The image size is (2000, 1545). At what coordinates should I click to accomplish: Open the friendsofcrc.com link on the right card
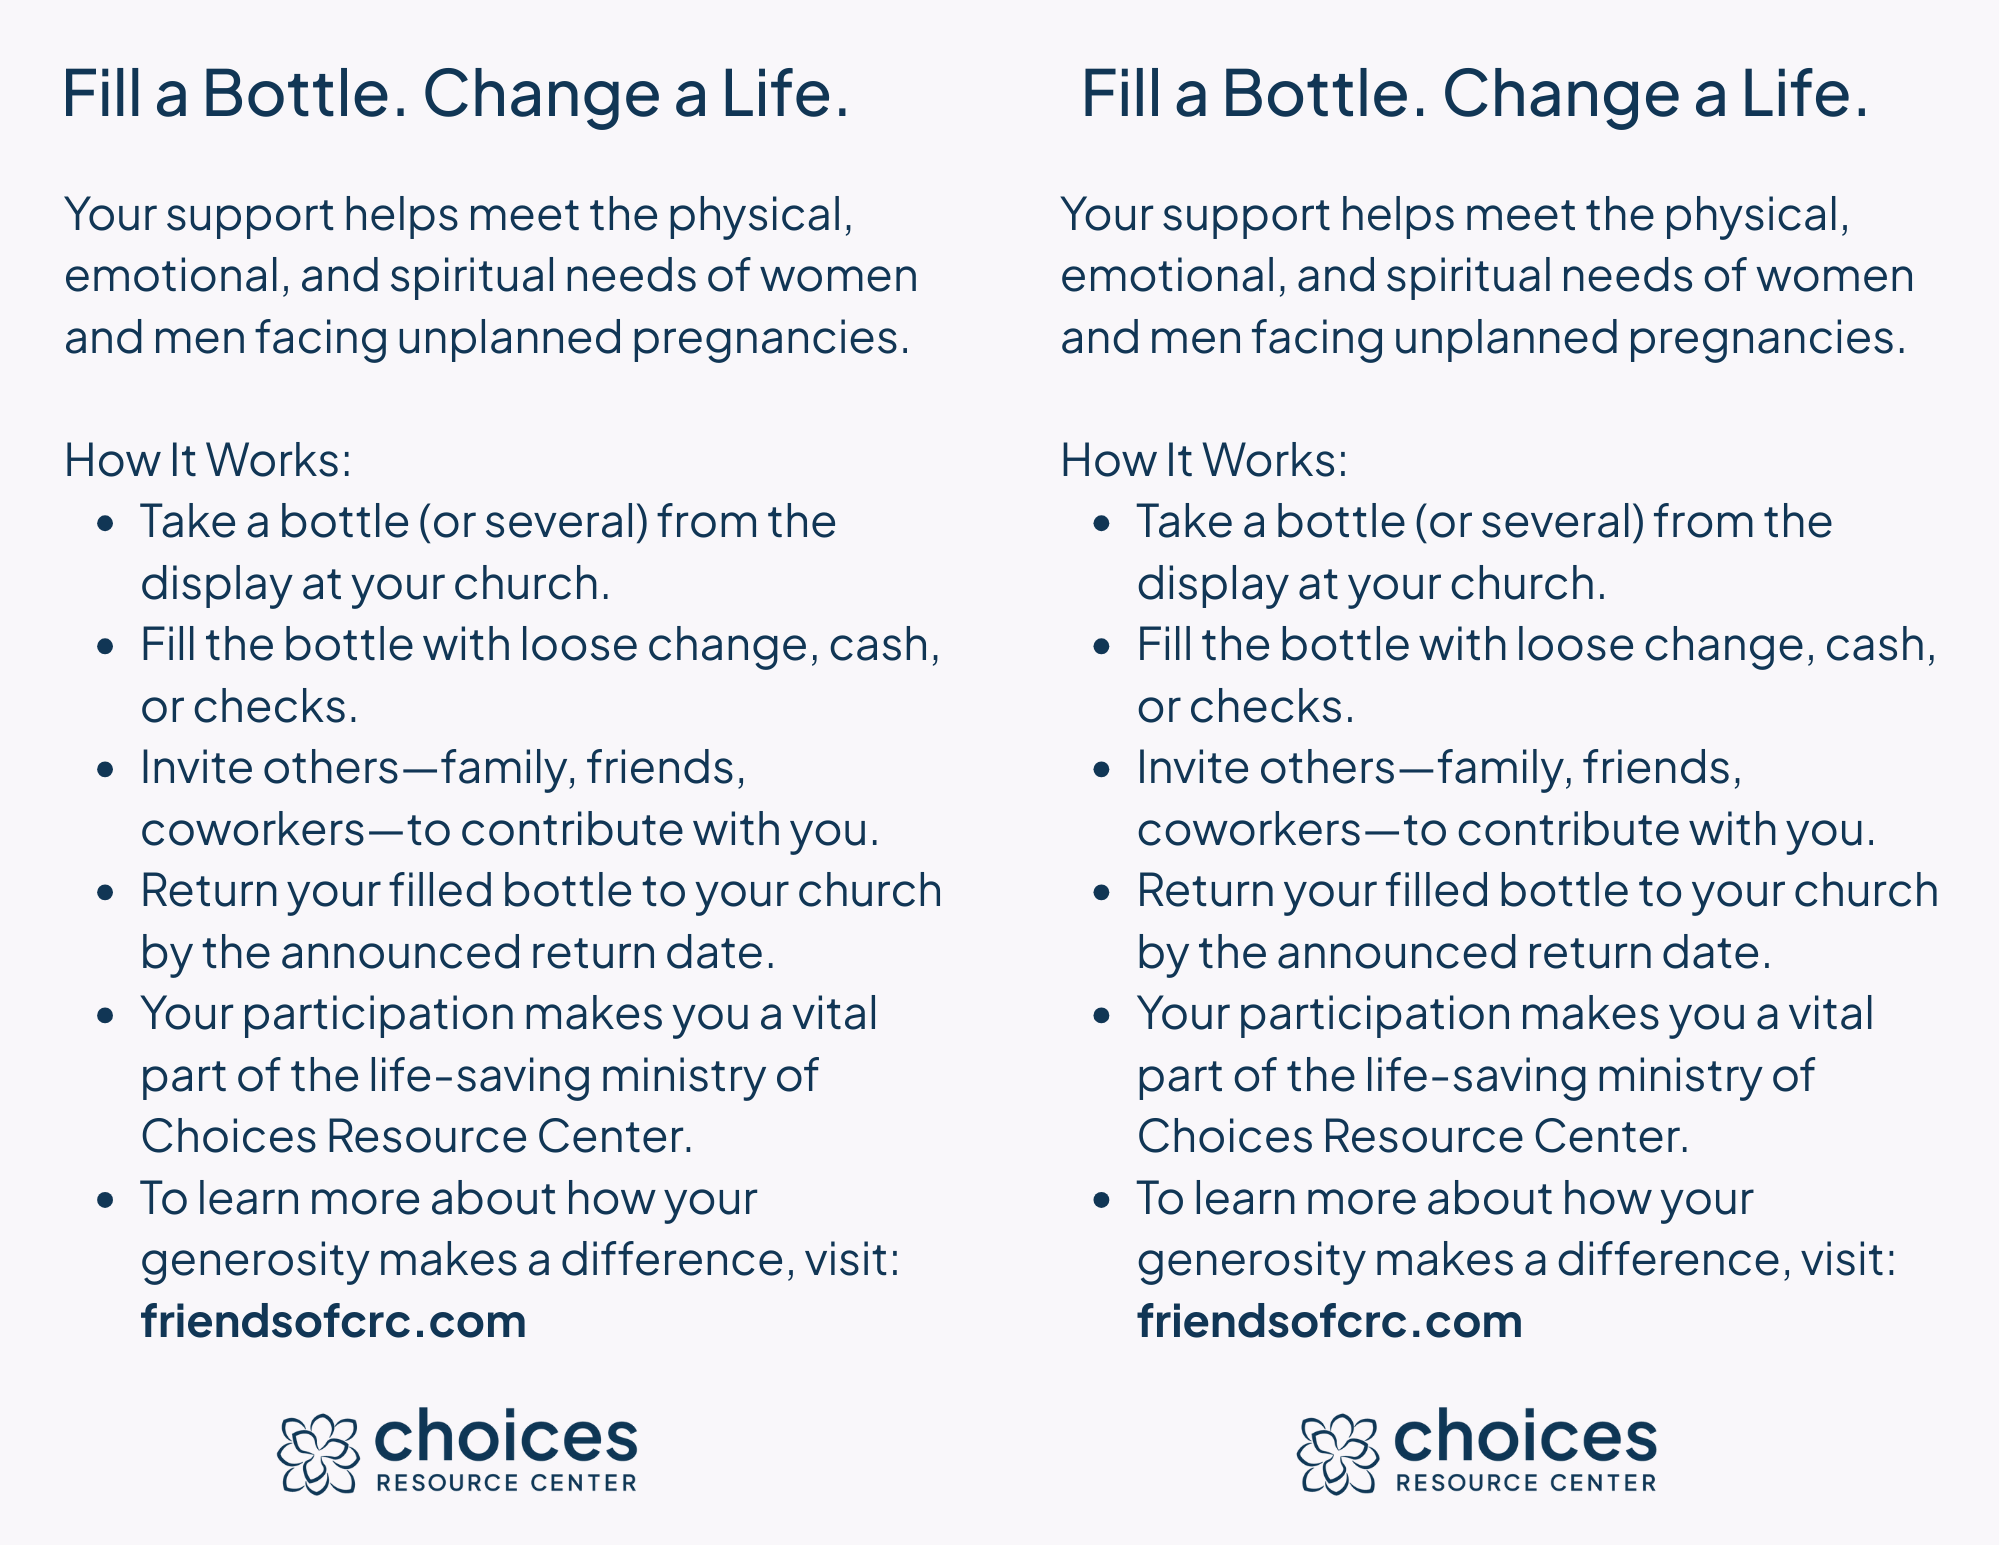coord(1329,1321)
